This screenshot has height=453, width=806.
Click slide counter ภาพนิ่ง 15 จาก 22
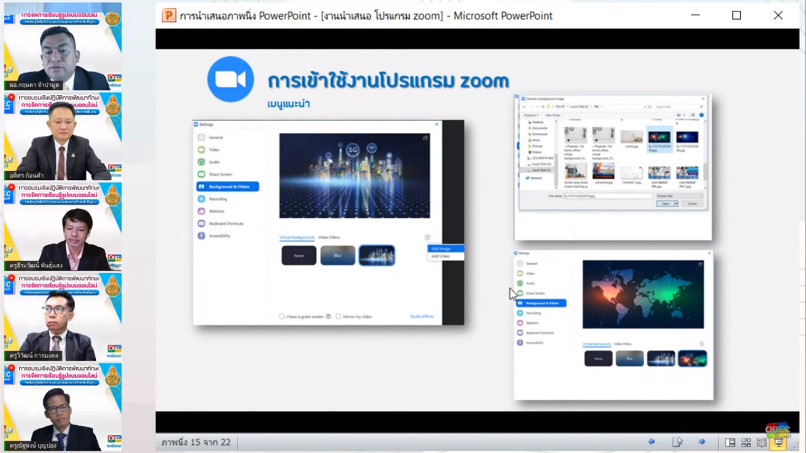(196, 442)
